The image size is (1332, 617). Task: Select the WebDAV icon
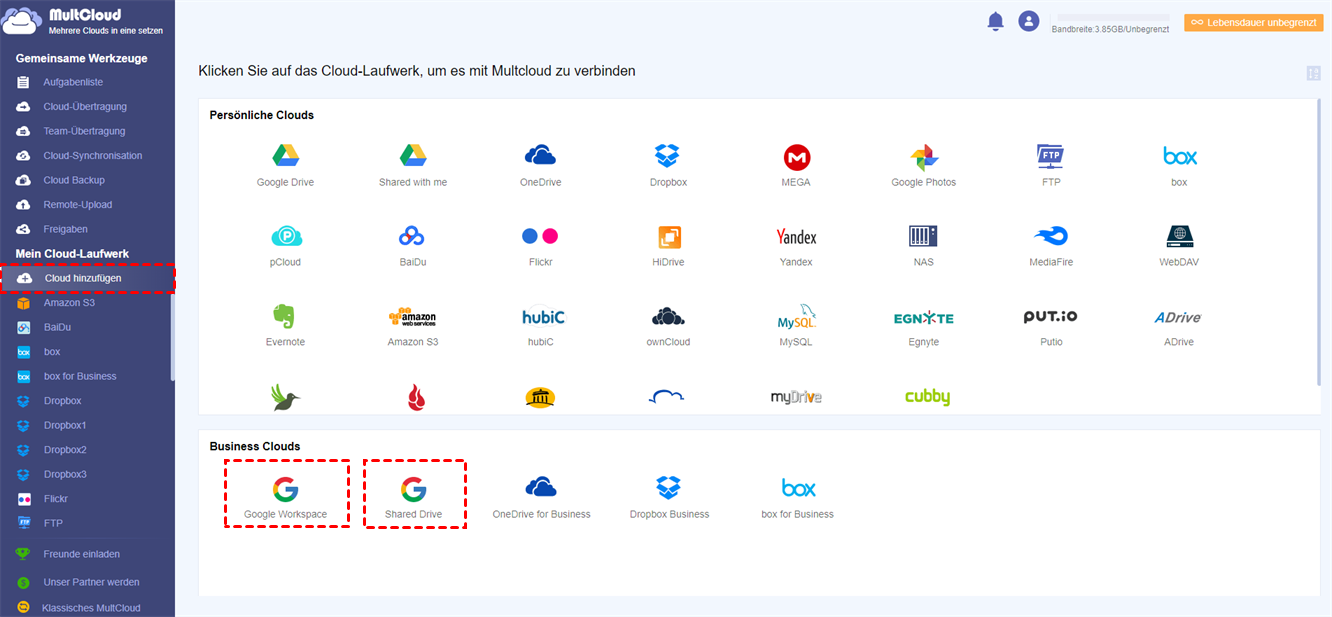click(x=1180, y=237)
